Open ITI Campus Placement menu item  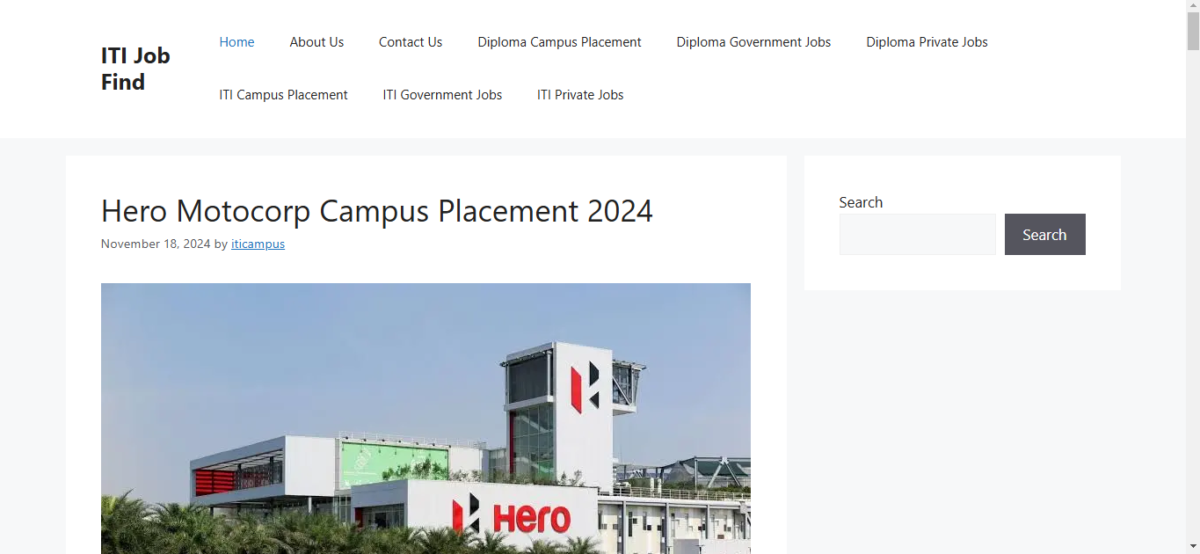283,95
